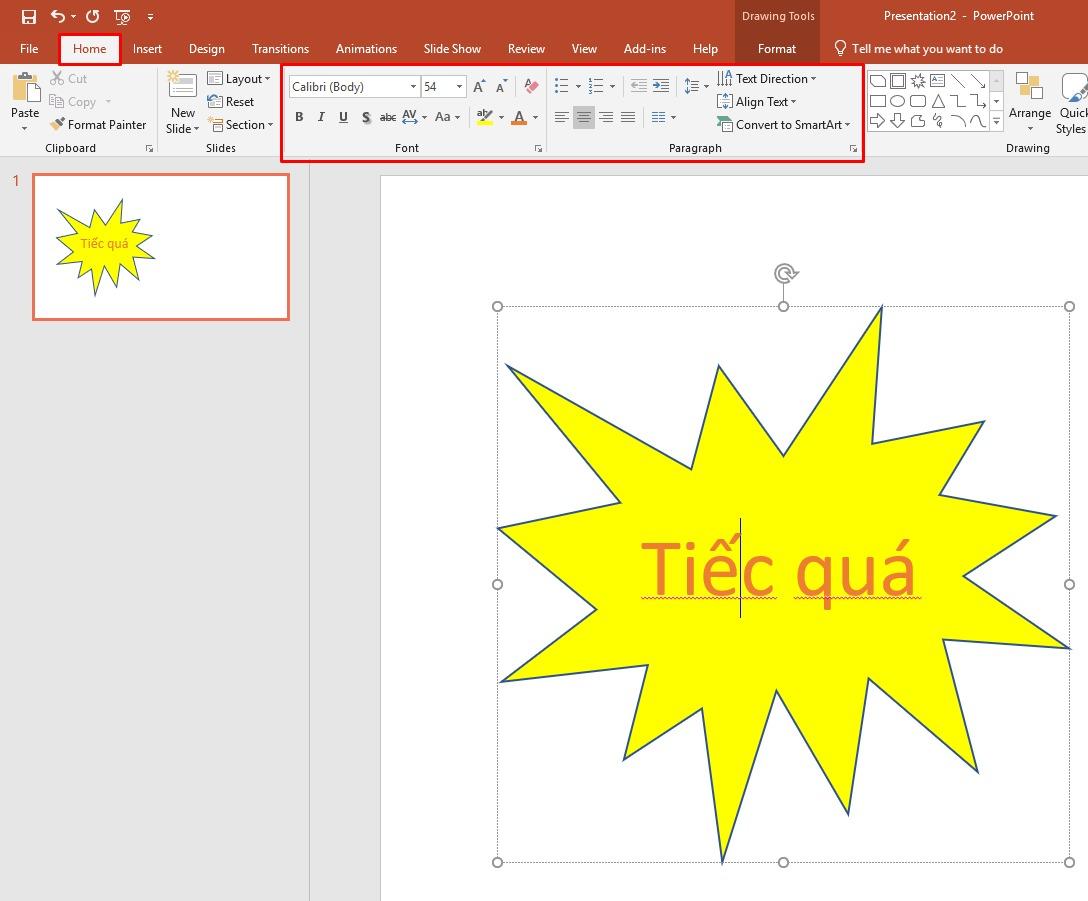1088x901 pixels.
Task: Clear all formatting with the eraser icon
Action: click(531, 87)
